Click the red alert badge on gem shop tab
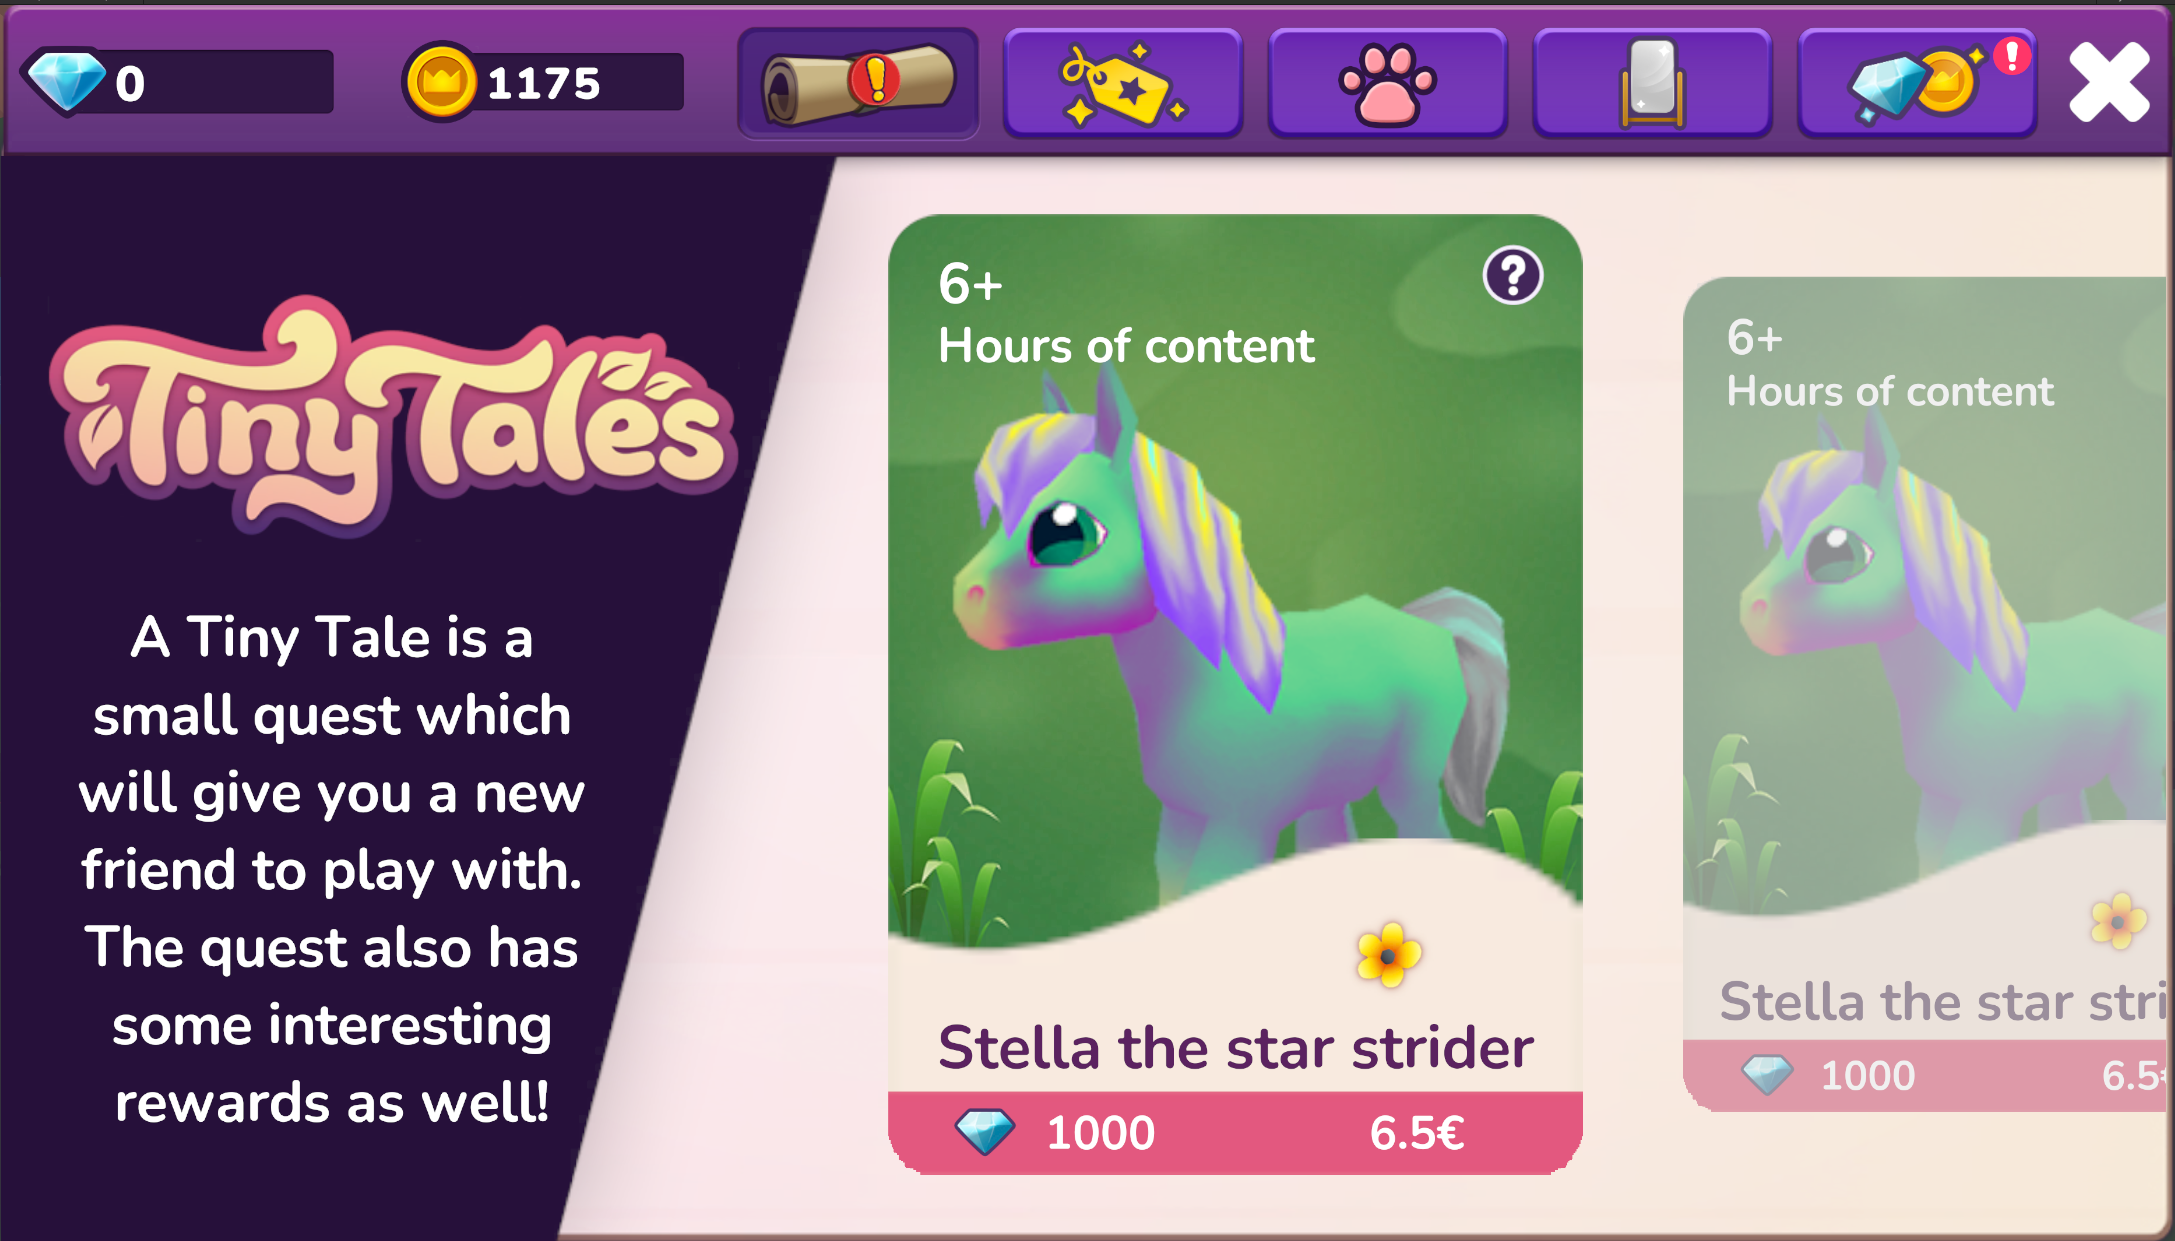Screen dimensions: 2175x1241 tap(2012, 56)
